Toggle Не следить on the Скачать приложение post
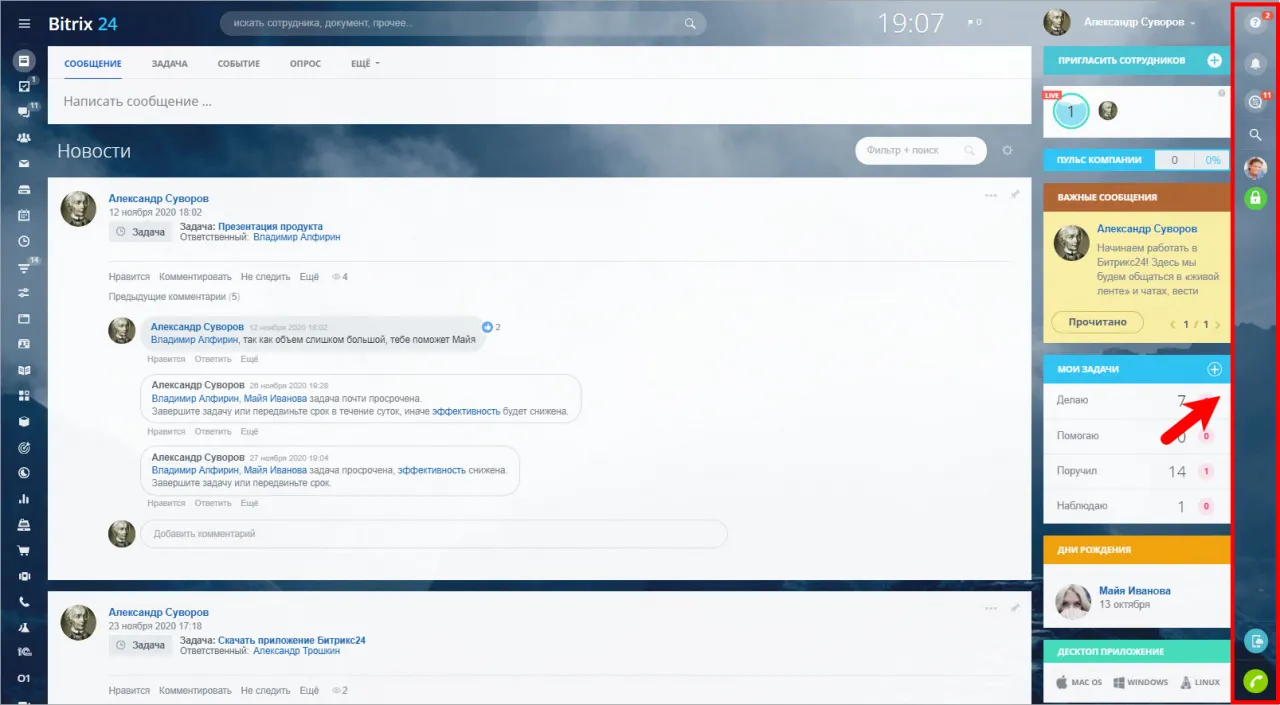Image resolution: width=1280 pixels, height=705 pixels. [265, 691]
